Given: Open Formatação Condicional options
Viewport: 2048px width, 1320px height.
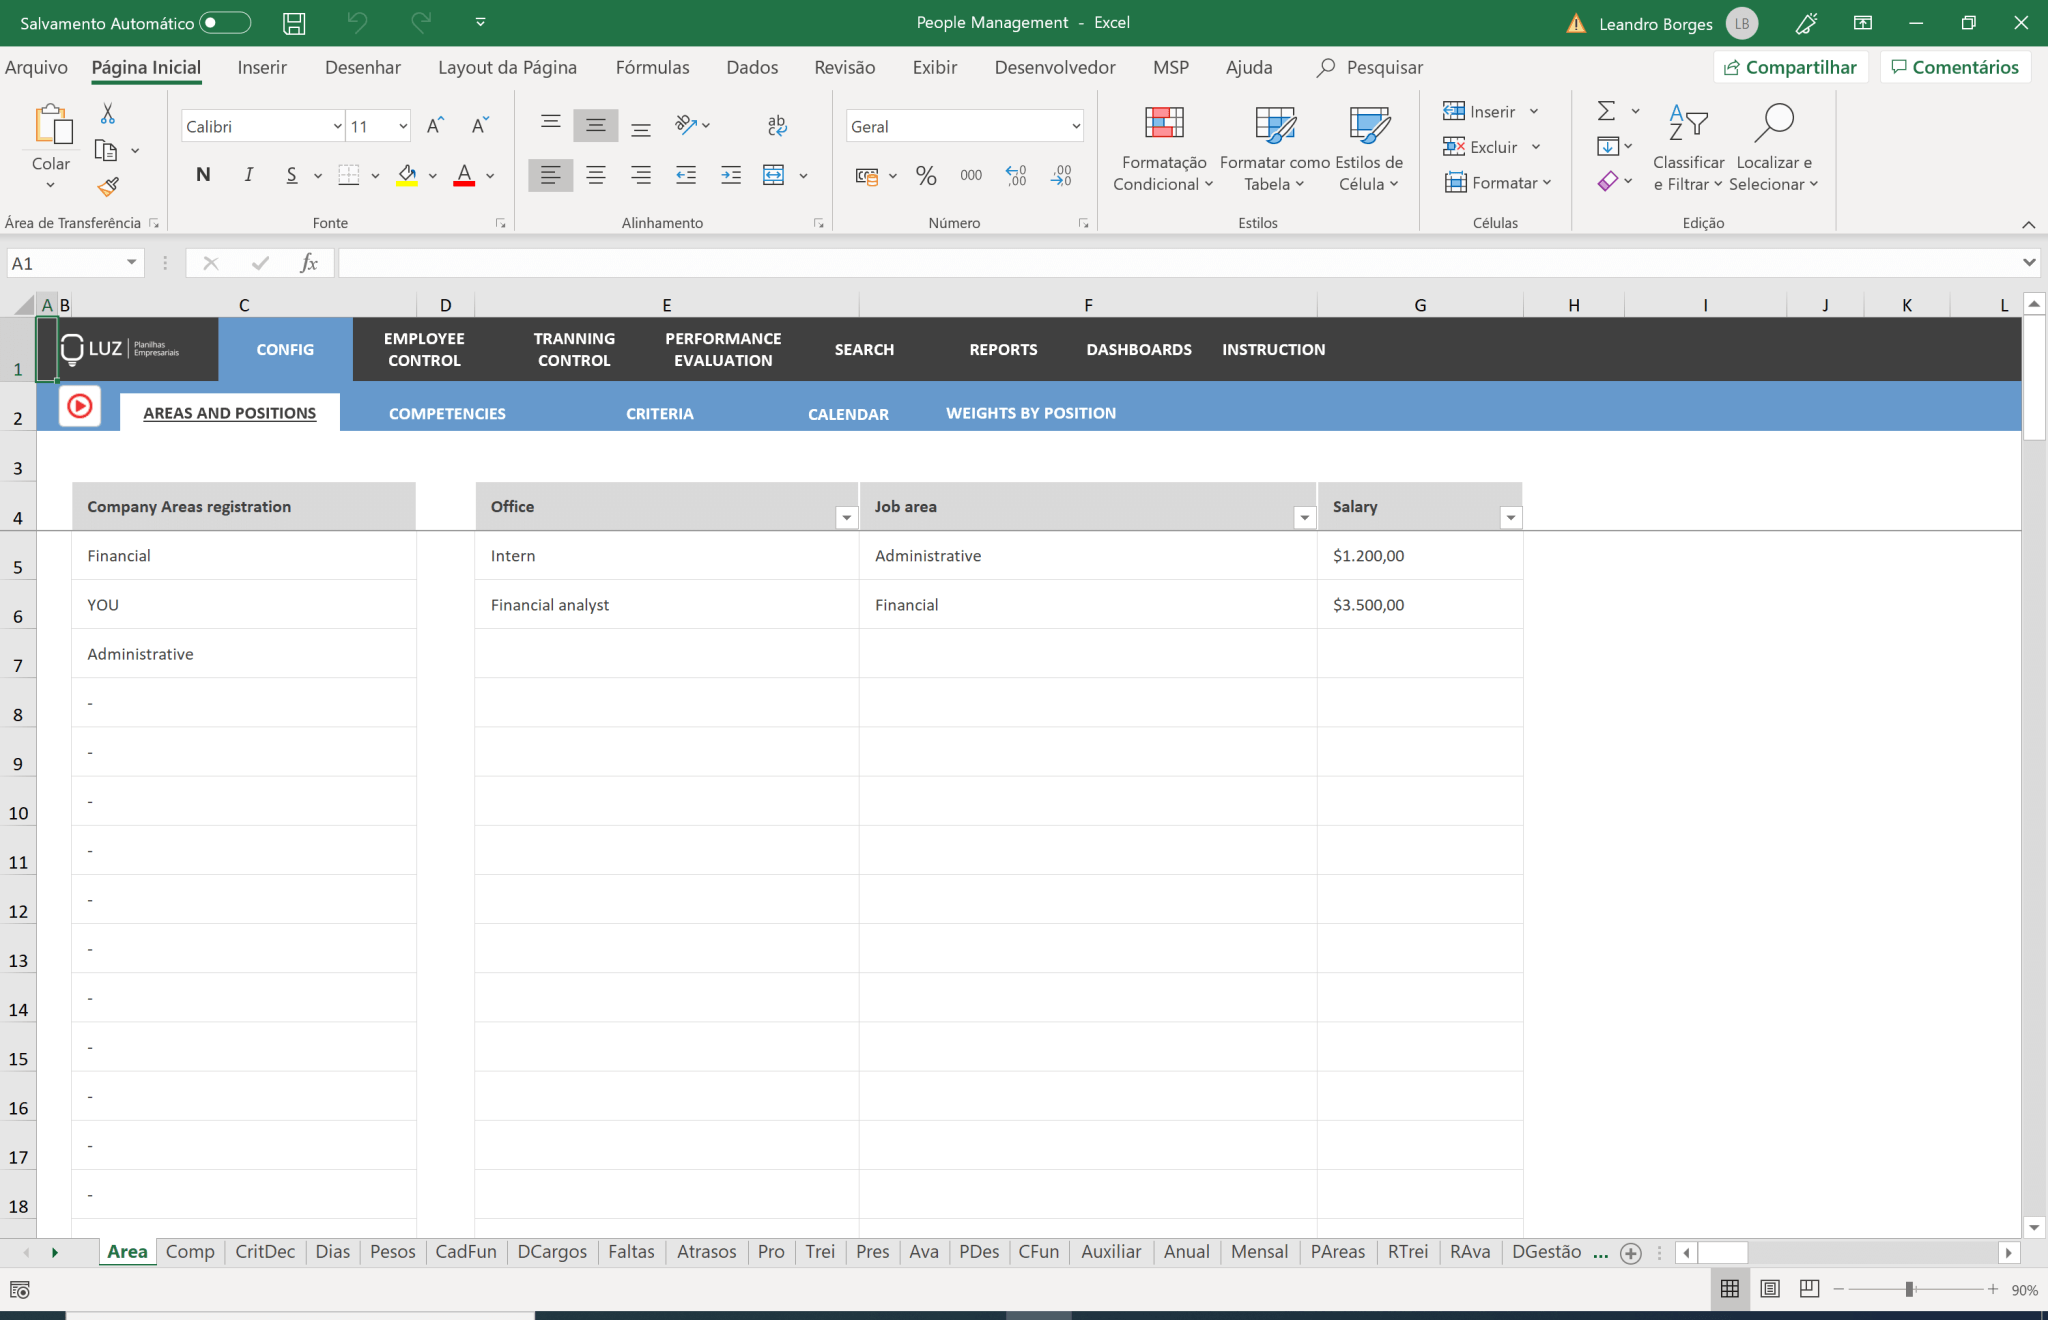Looking at the screenshot, I should point(1160,147).
